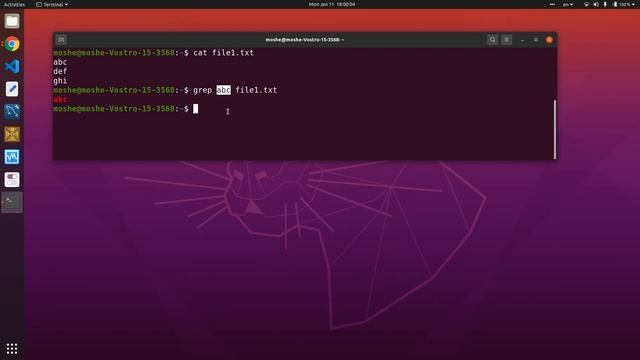Click the ghi line in cat output
640x360 pixels.
60,81
